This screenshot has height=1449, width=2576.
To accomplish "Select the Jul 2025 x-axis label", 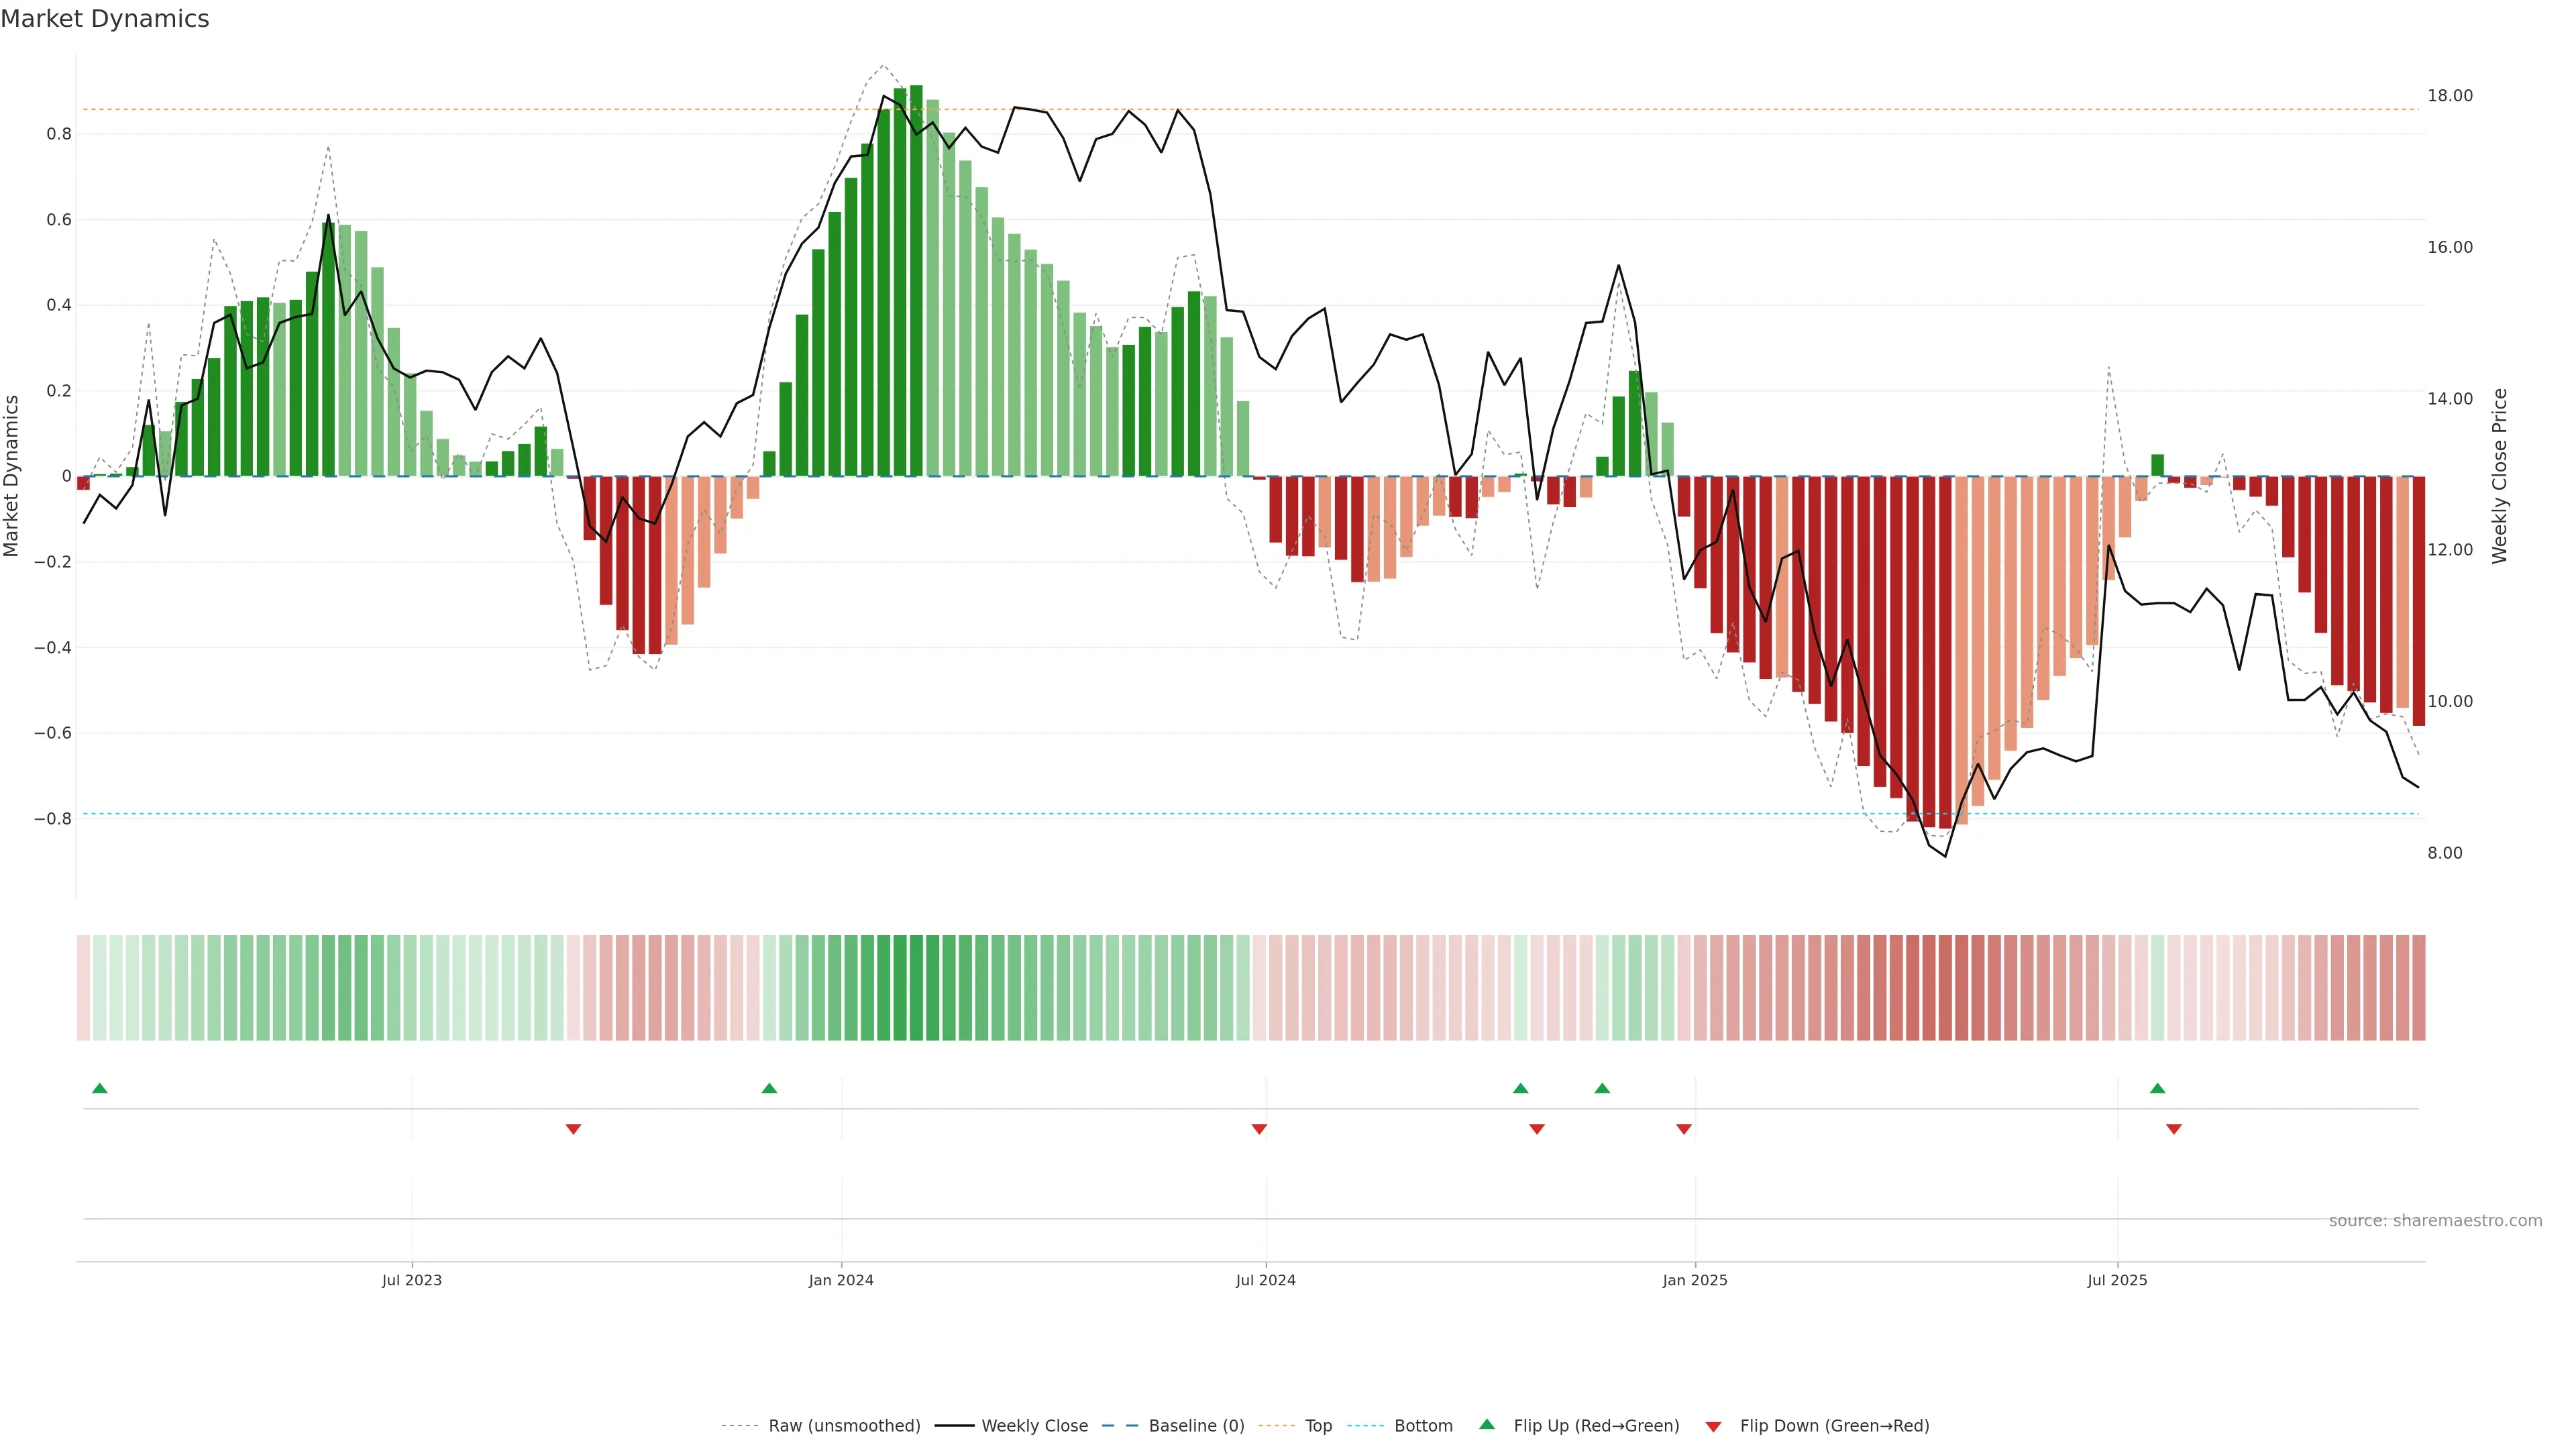I will coord(2117,1280).
